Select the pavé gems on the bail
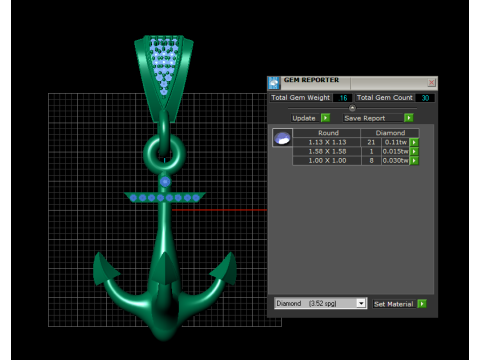 point(163,65)
